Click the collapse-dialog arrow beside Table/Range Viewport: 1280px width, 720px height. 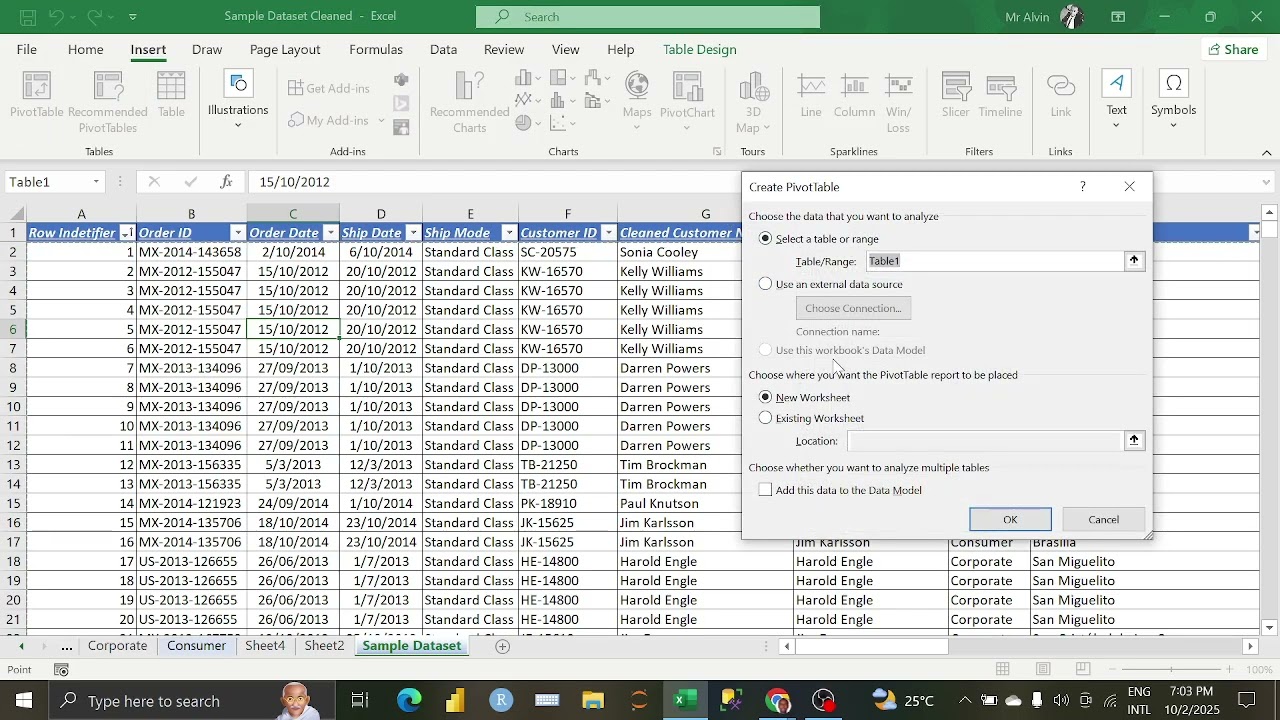point(1134,261)
